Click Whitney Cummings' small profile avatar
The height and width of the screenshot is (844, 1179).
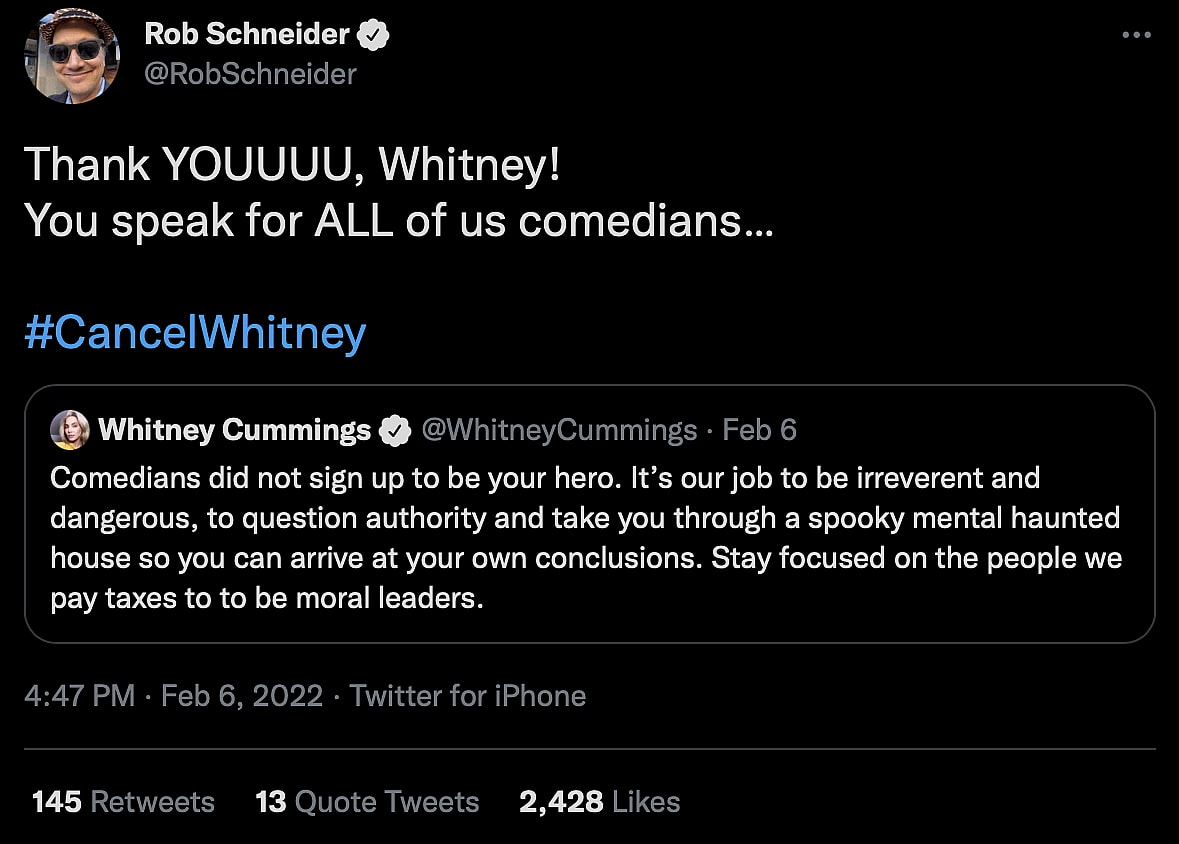coord(72,430)
